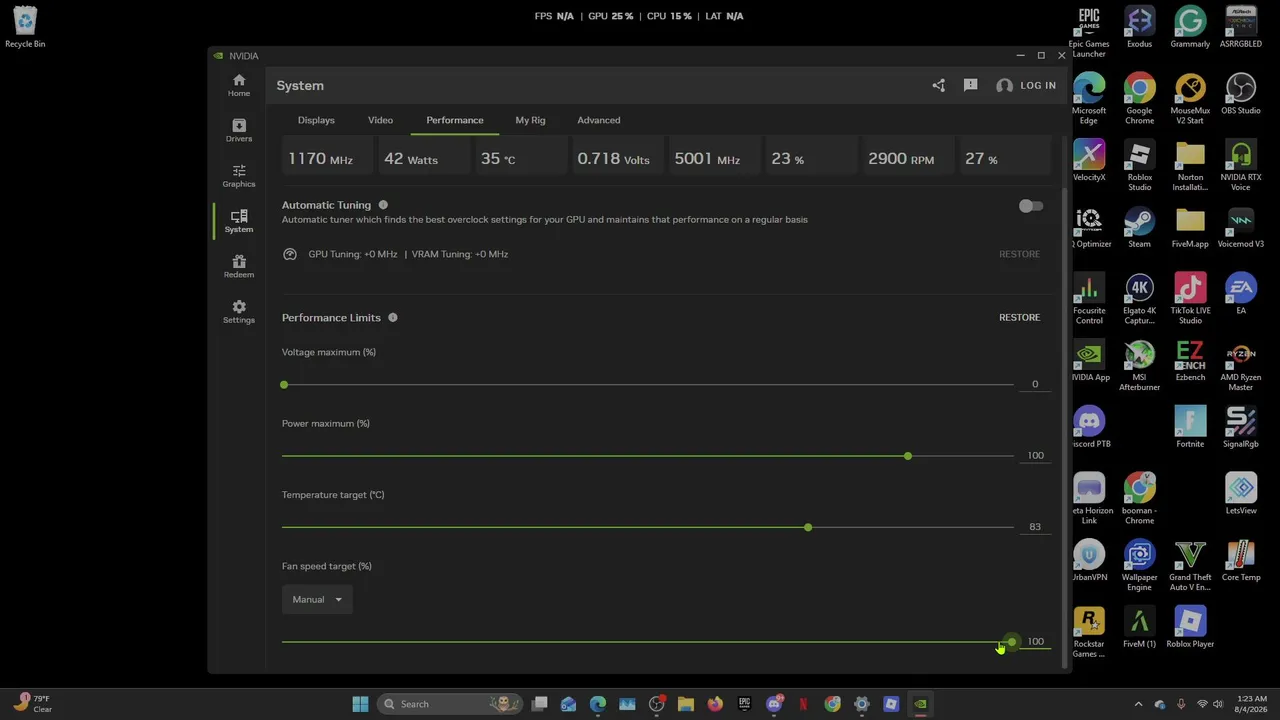Screen dimensions: 1280x720
Task: Click the AMD Ryzen Master desktop icon
Action: (1241, 366)
